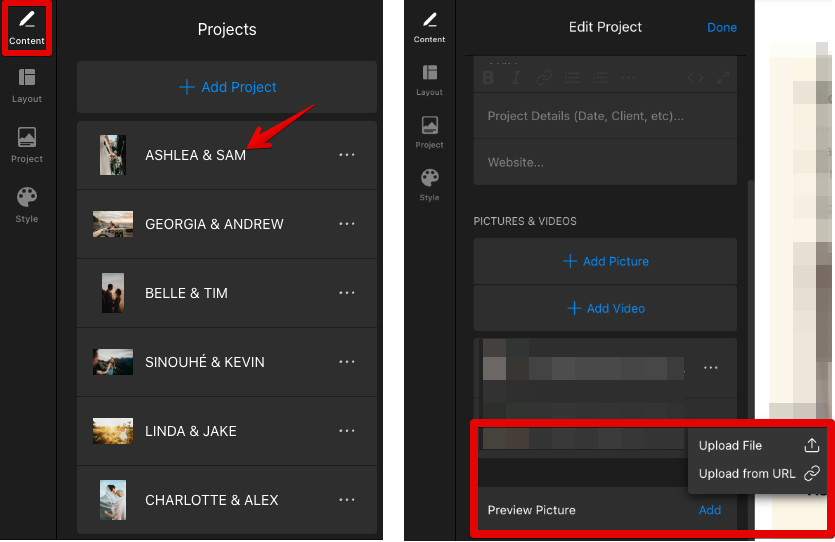Select the LINDA & JAKE project

(227, 431)
